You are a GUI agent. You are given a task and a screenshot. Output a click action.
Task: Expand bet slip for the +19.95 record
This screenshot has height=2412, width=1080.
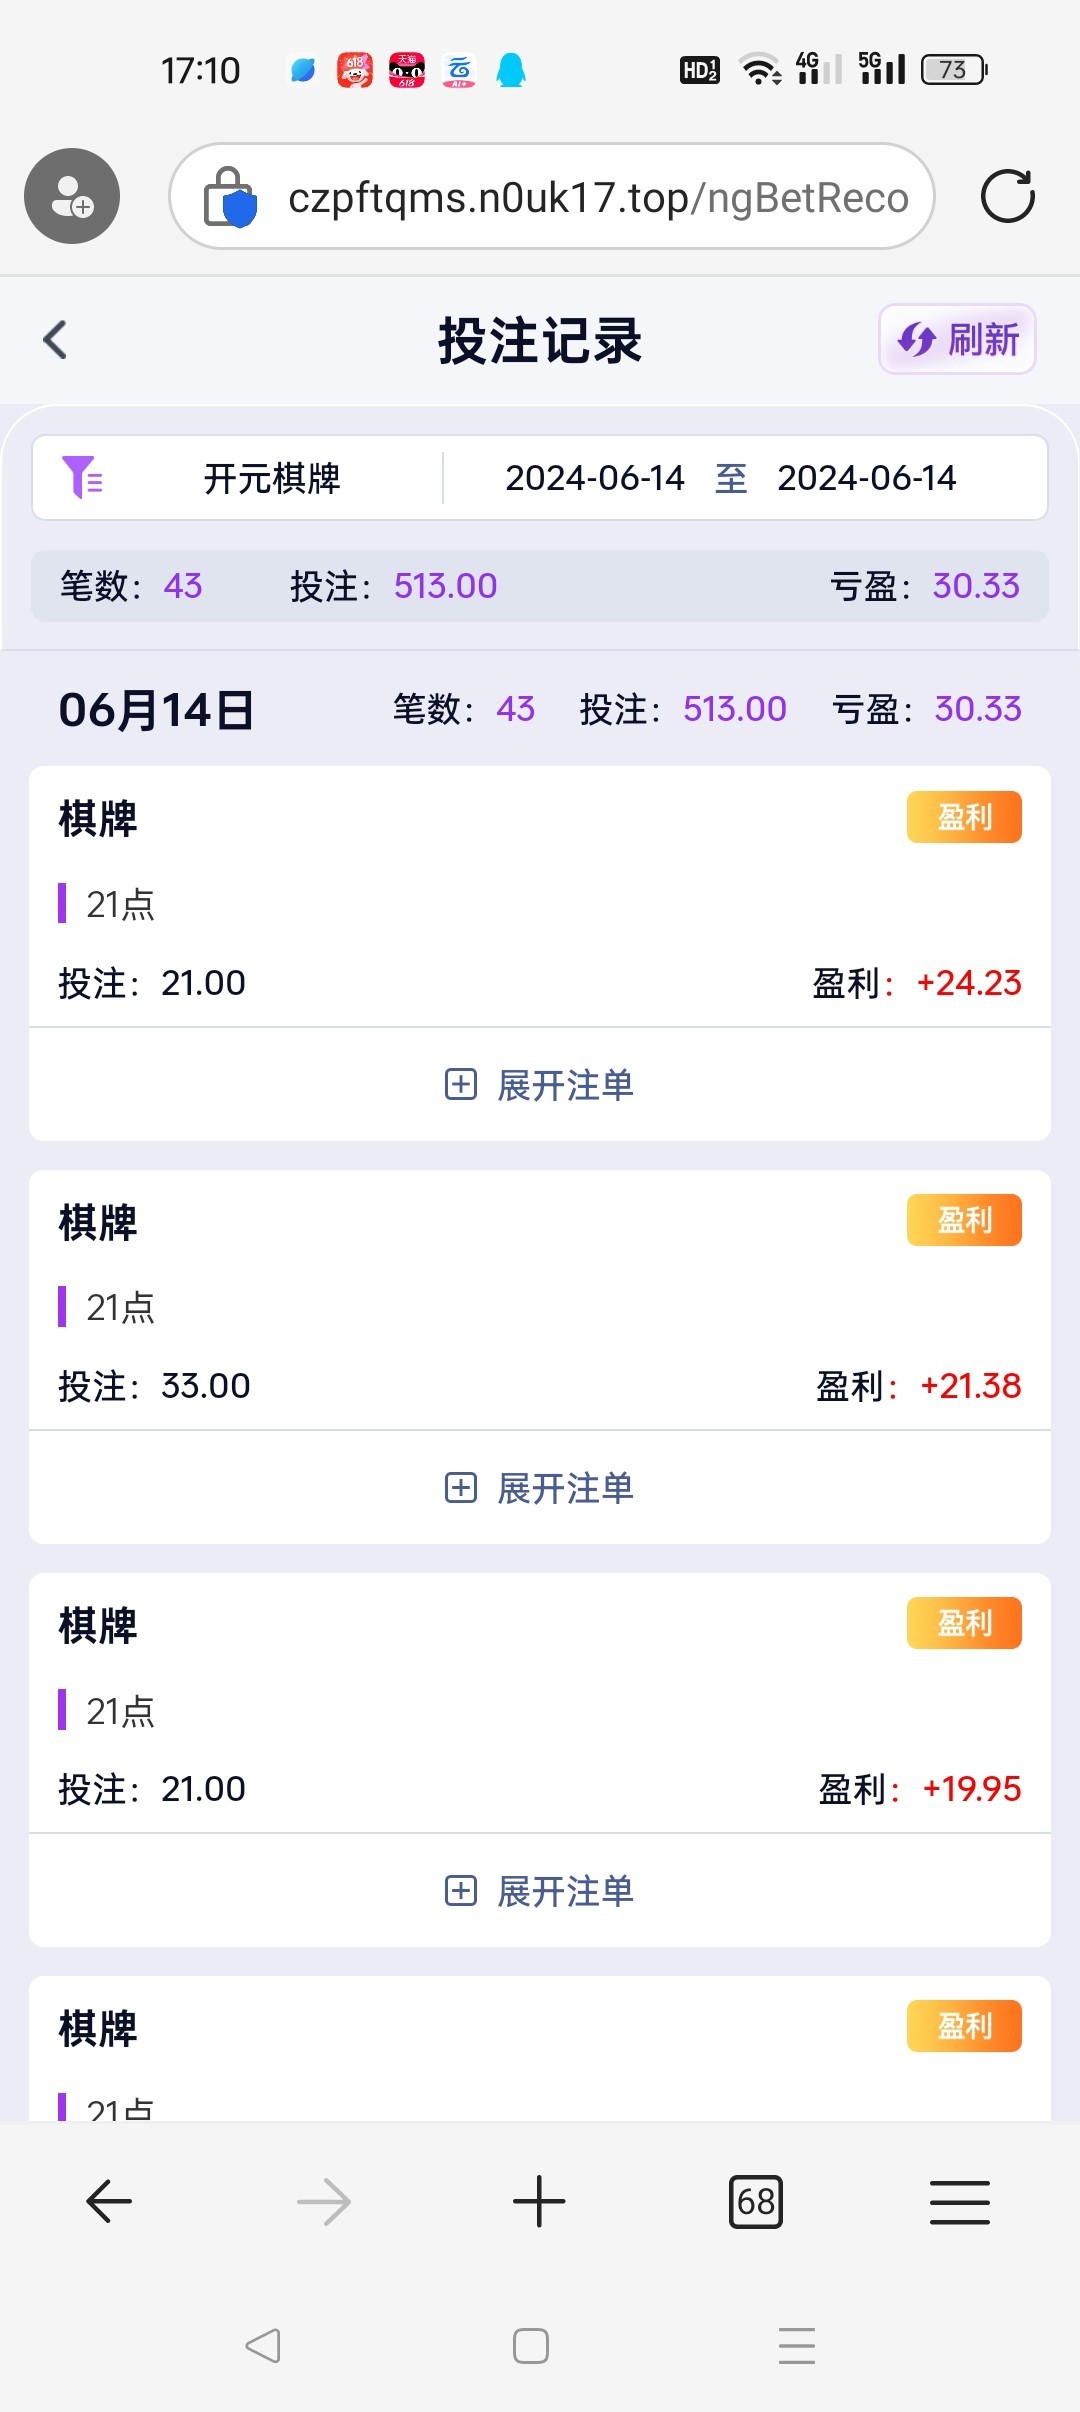coord(540,1891)
